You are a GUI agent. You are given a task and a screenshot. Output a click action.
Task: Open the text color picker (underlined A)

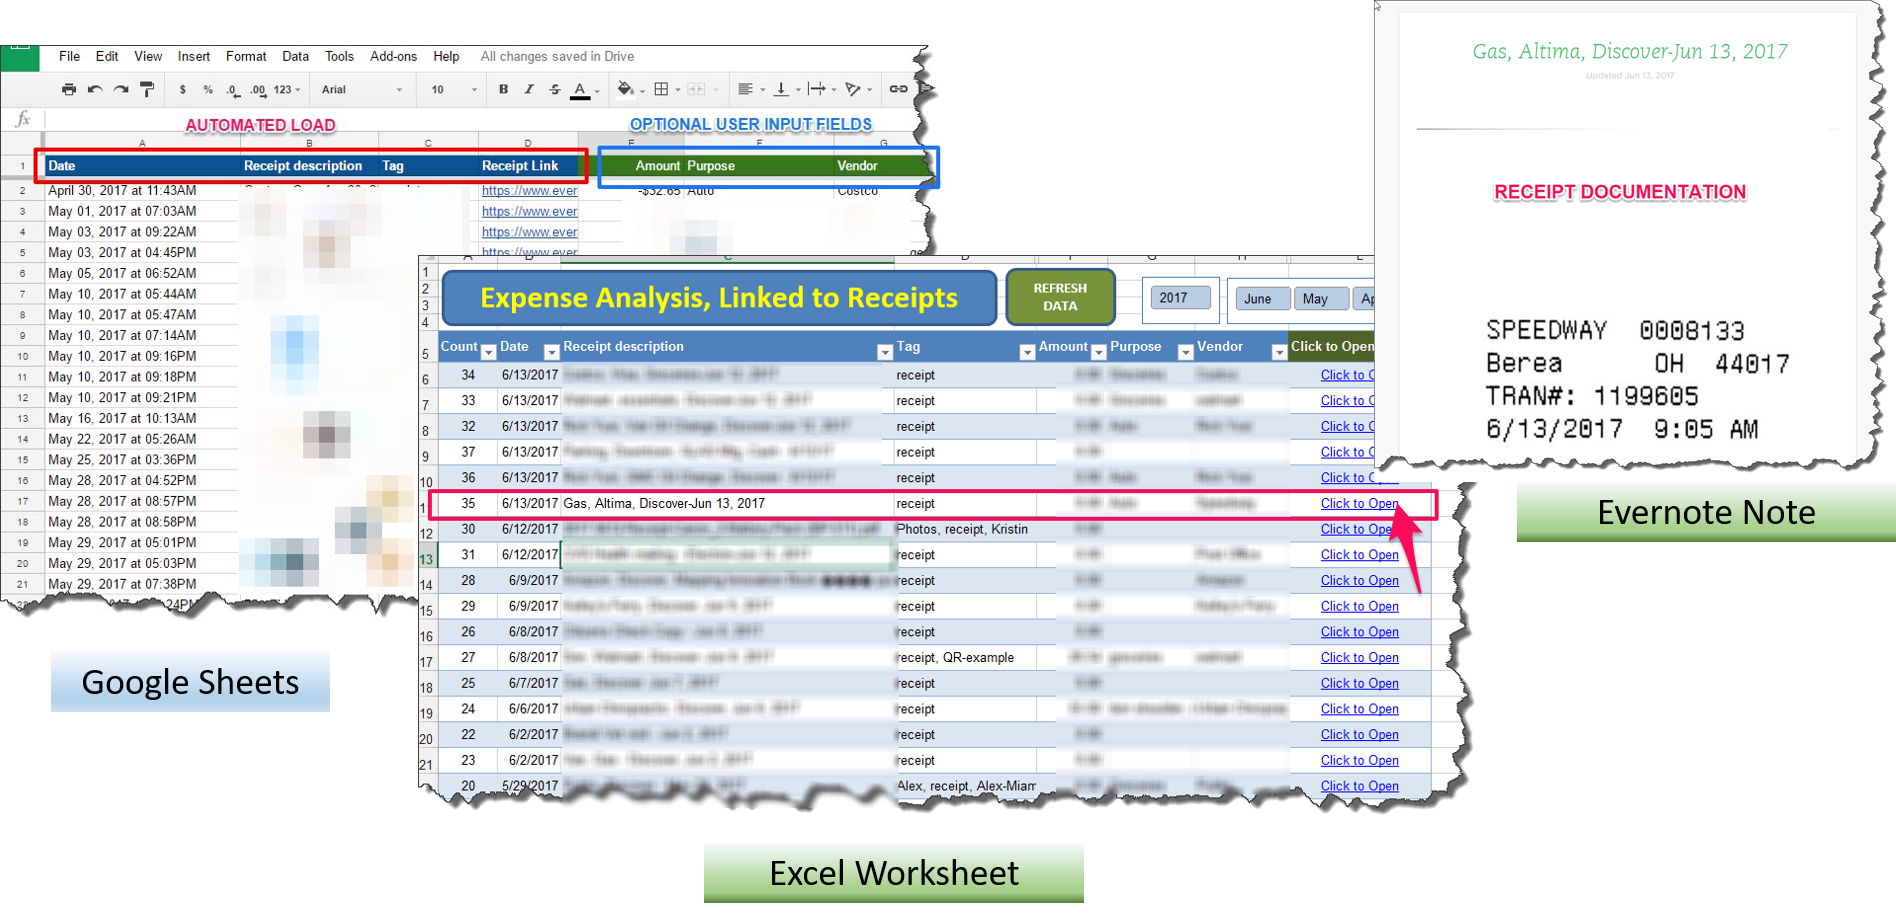click(x=580, y=91)
